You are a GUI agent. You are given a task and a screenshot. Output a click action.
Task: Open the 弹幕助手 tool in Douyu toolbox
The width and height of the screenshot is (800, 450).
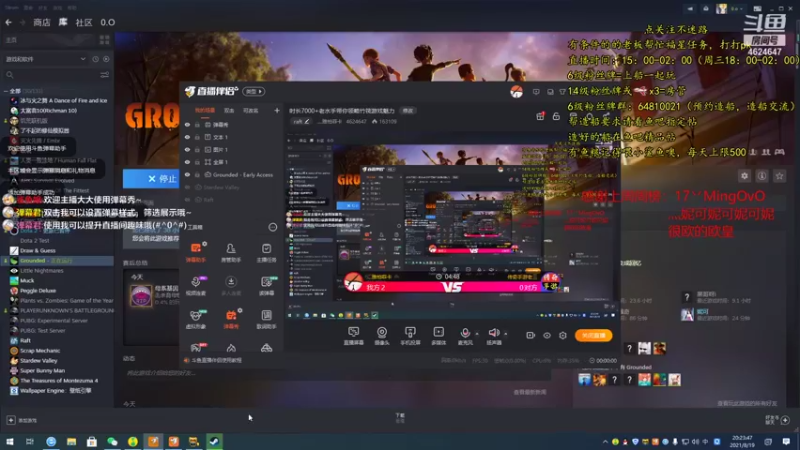click(x=196, y=252)
